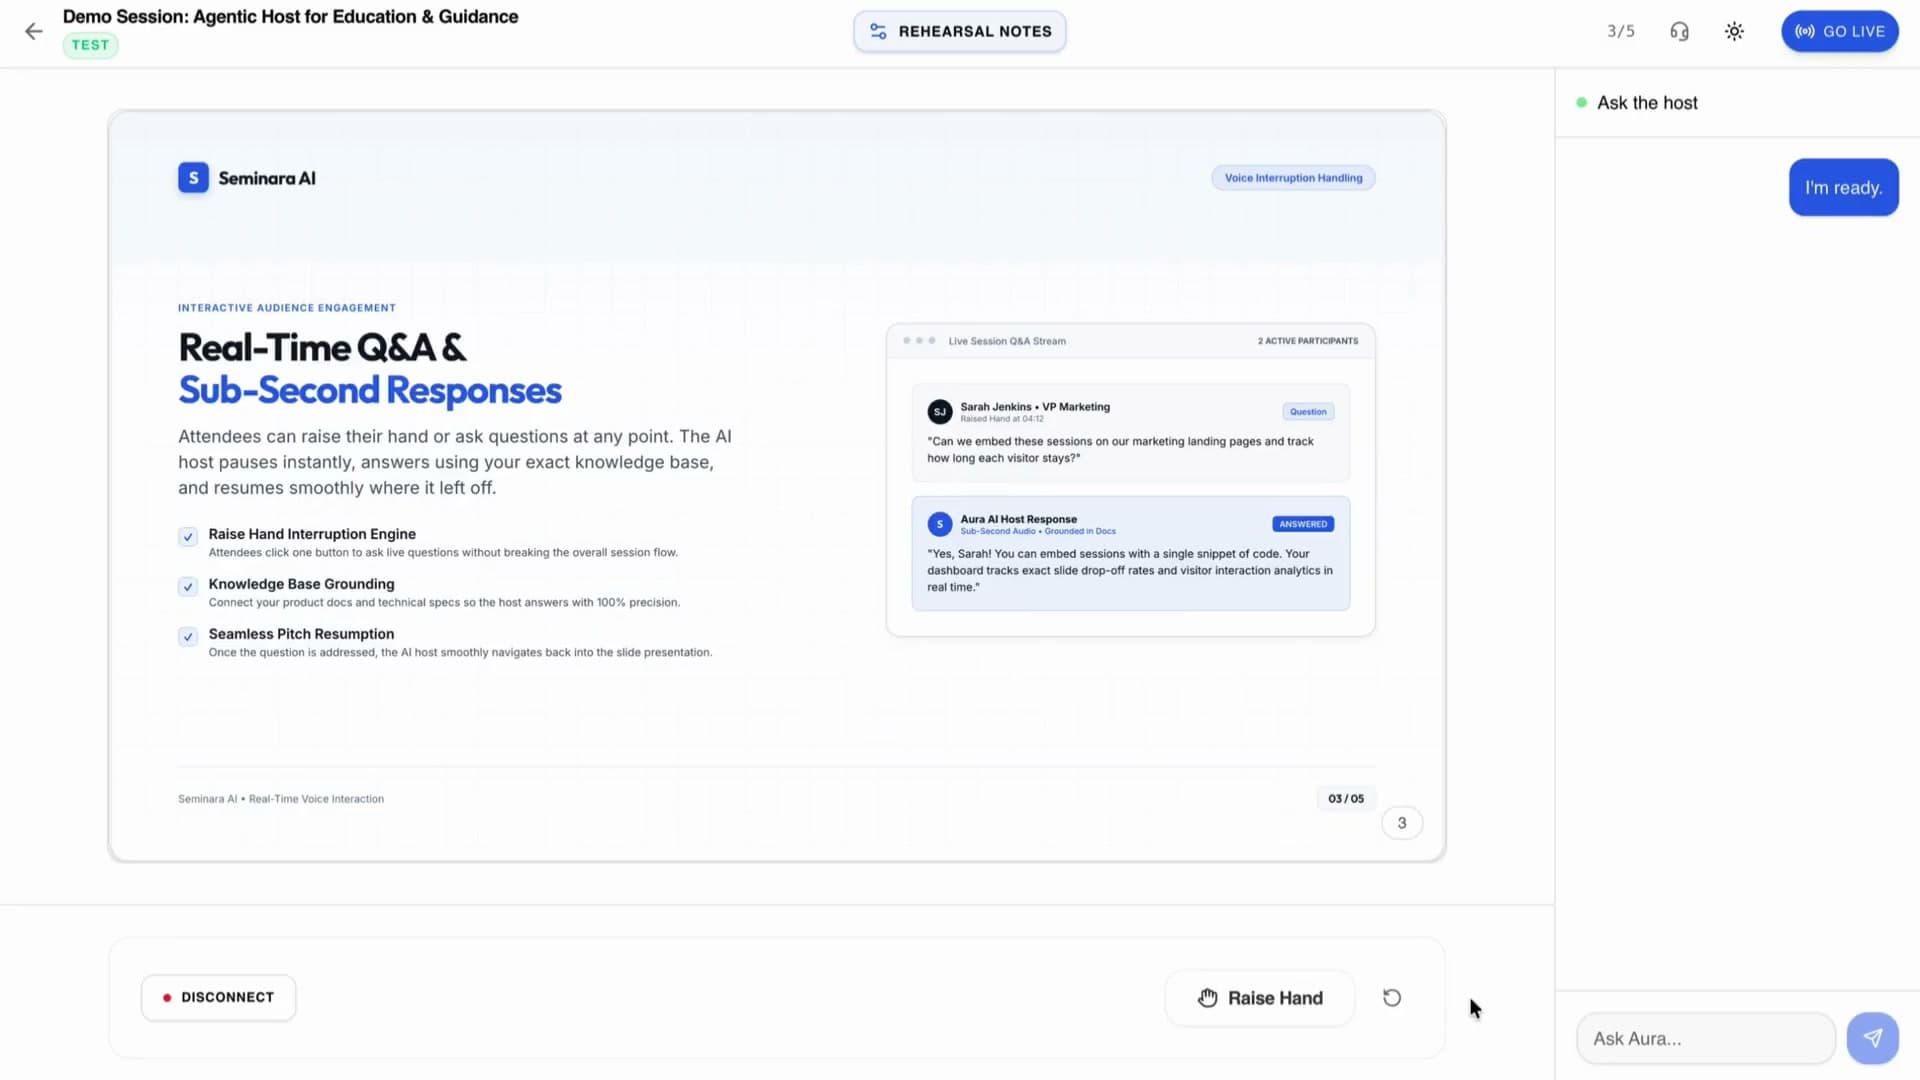Disconnect from the session
Viewport: 1920px width, 1080px height.
click(x=218, y=997)
